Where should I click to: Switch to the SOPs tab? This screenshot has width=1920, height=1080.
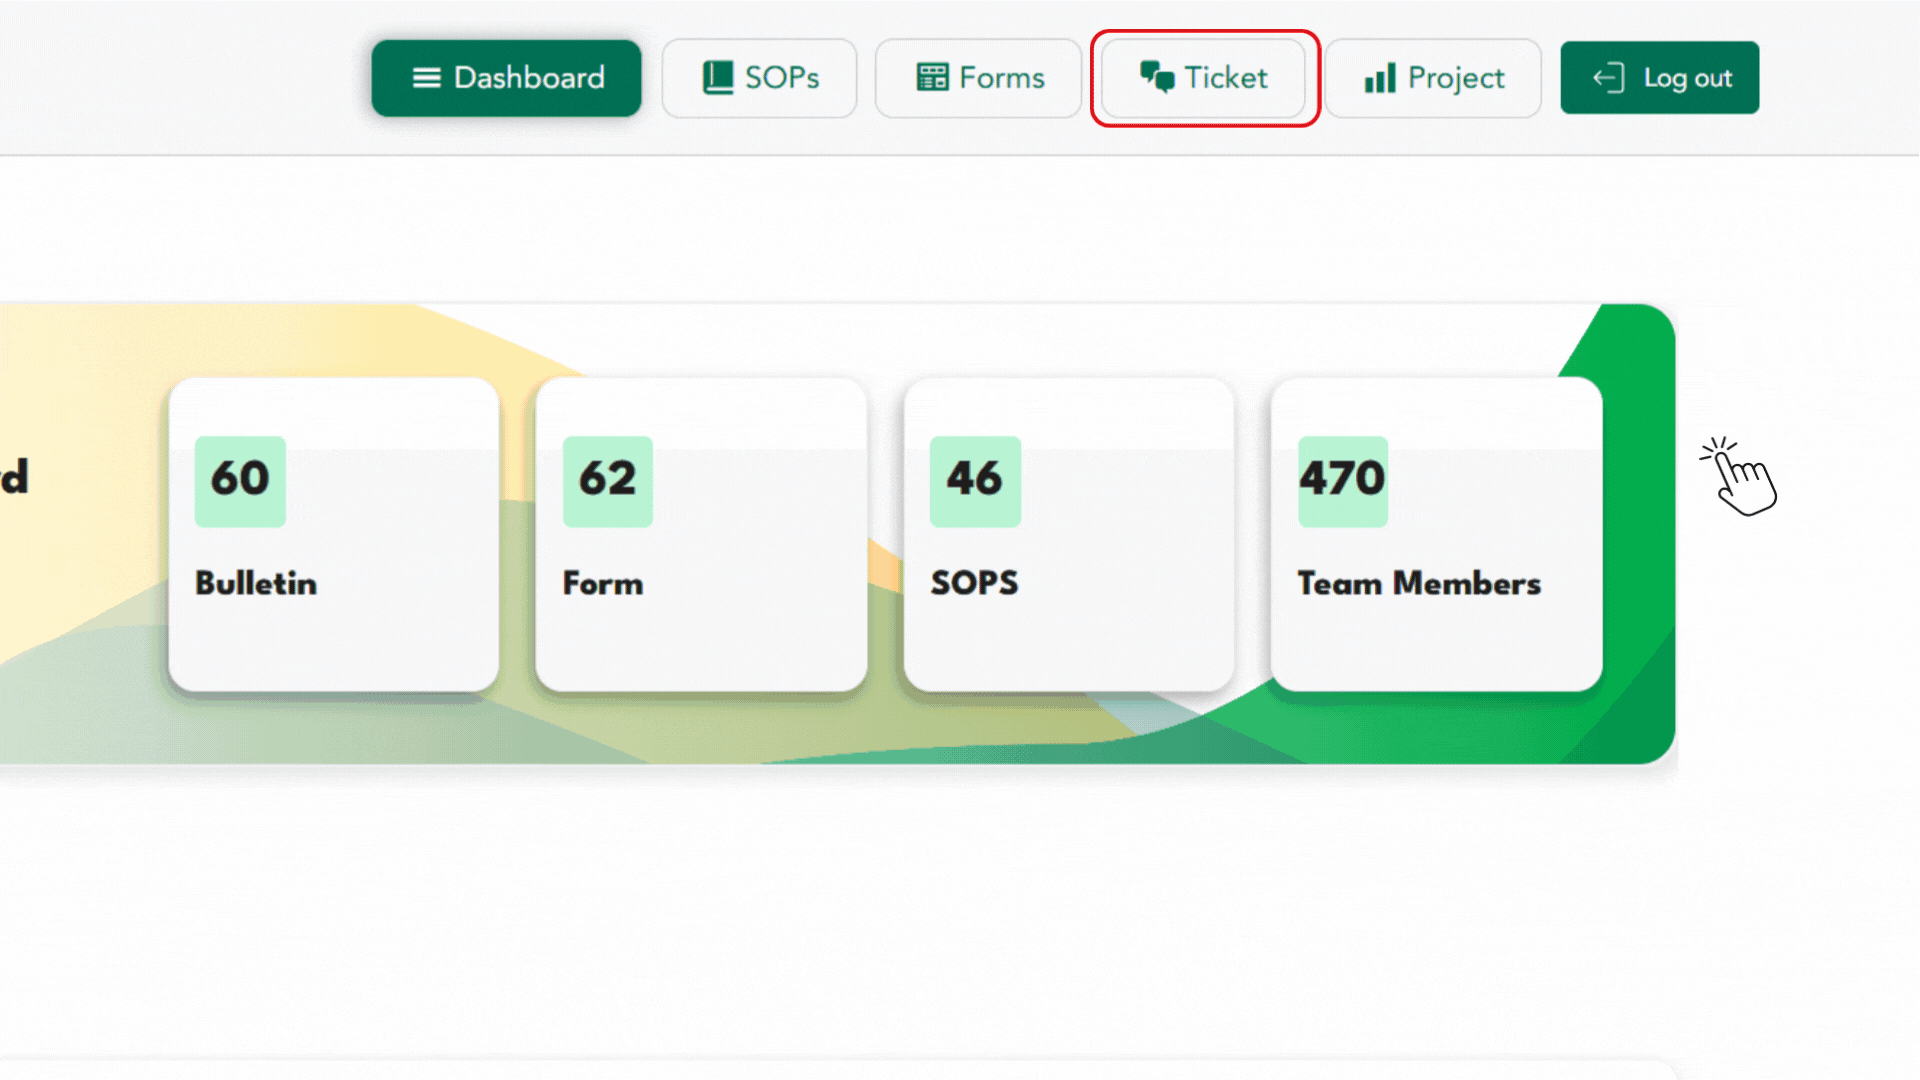point(782,78)
